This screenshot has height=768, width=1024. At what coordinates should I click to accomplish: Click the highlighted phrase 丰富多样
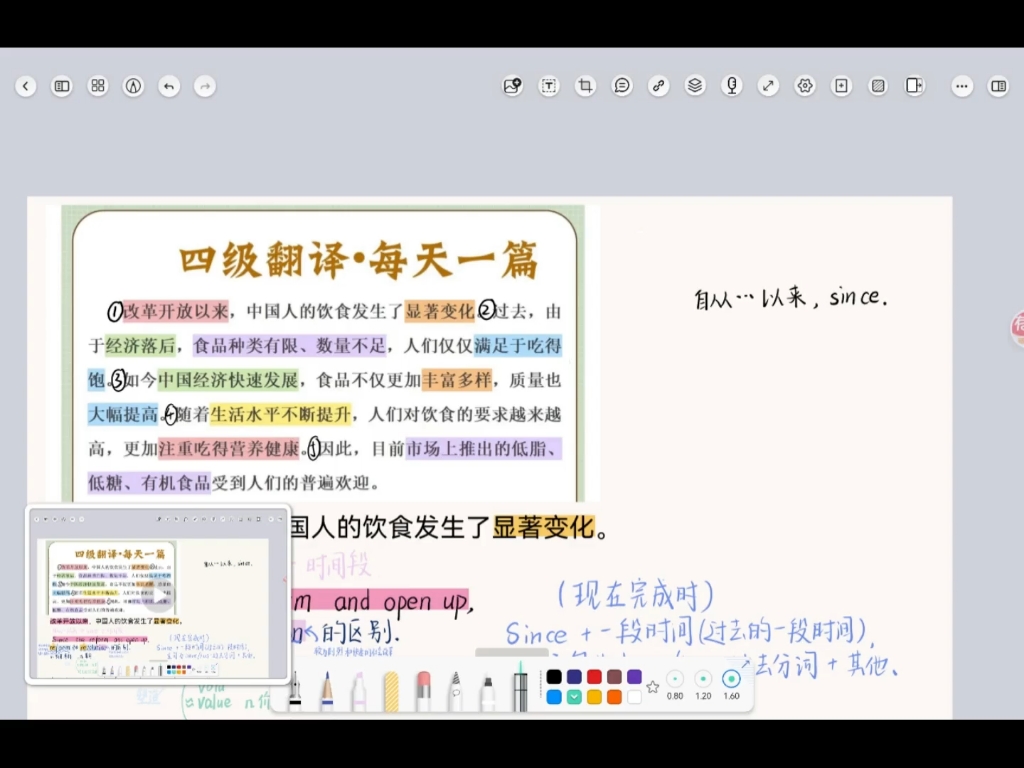[x=456, y=380]
